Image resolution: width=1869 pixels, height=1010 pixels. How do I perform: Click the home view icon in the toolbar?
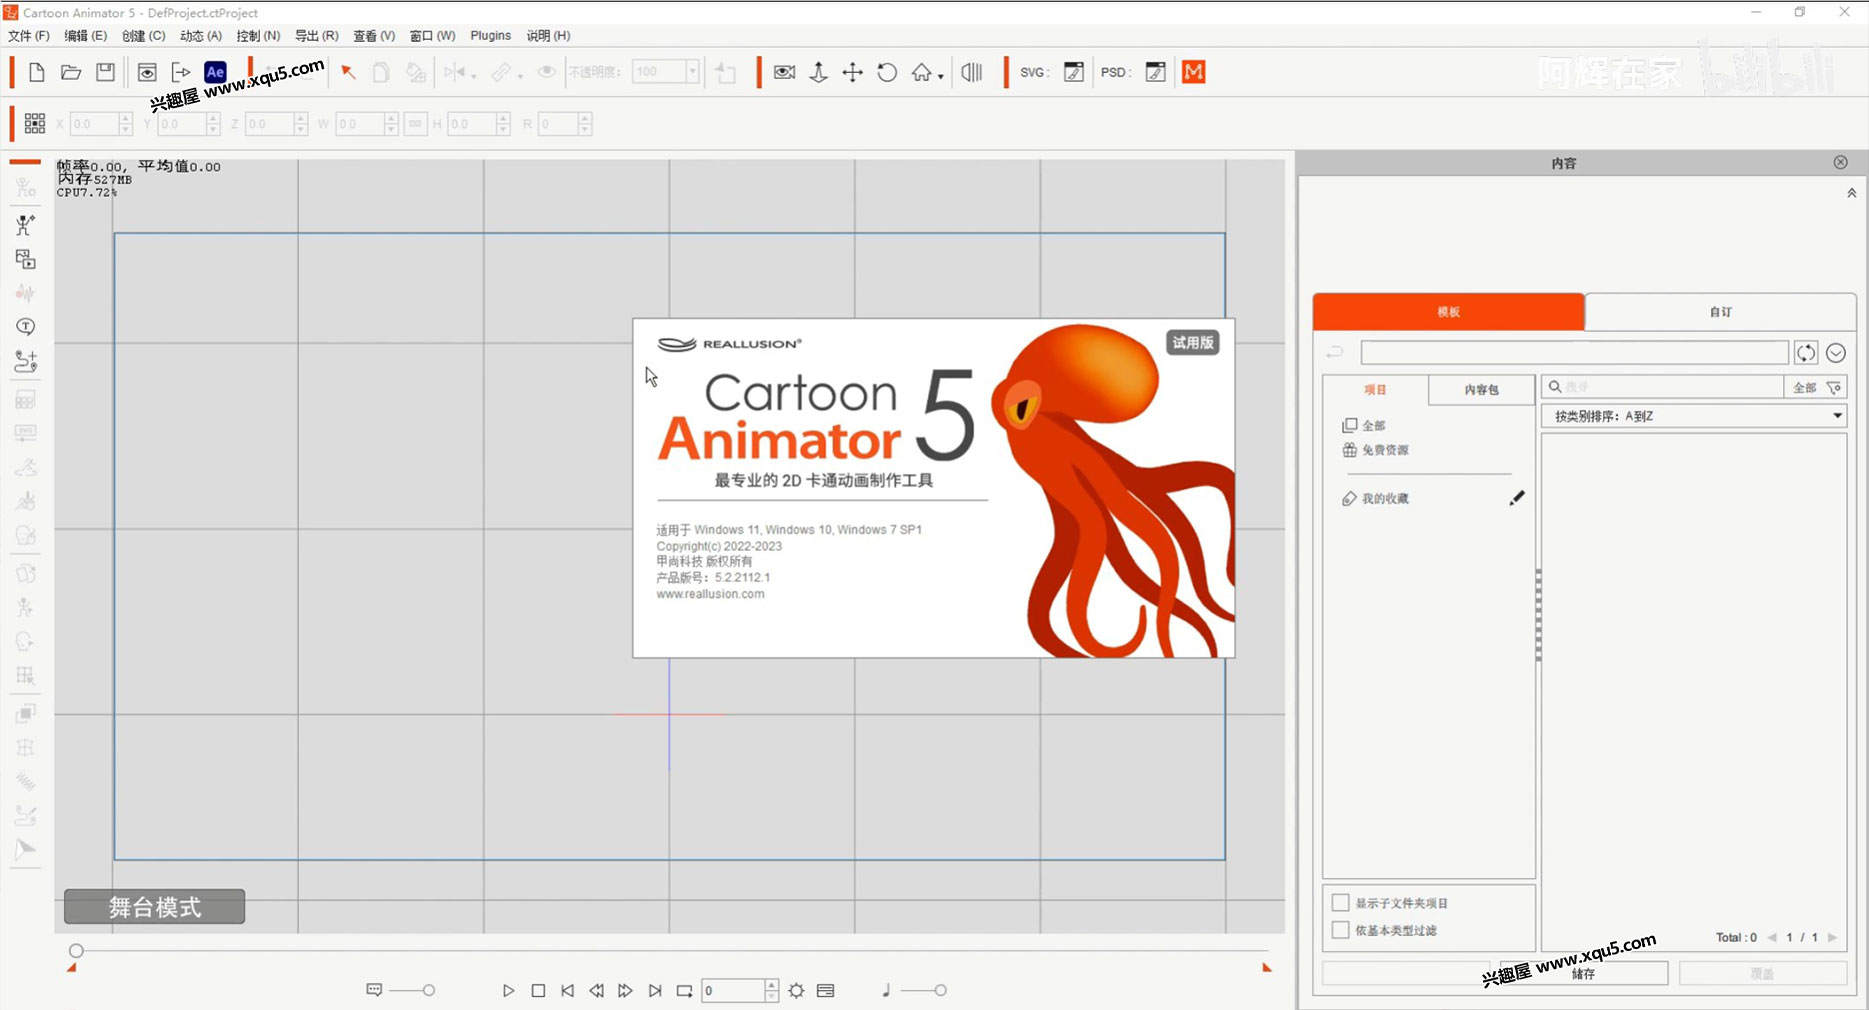pyautogui.click(x=921, y=72)
